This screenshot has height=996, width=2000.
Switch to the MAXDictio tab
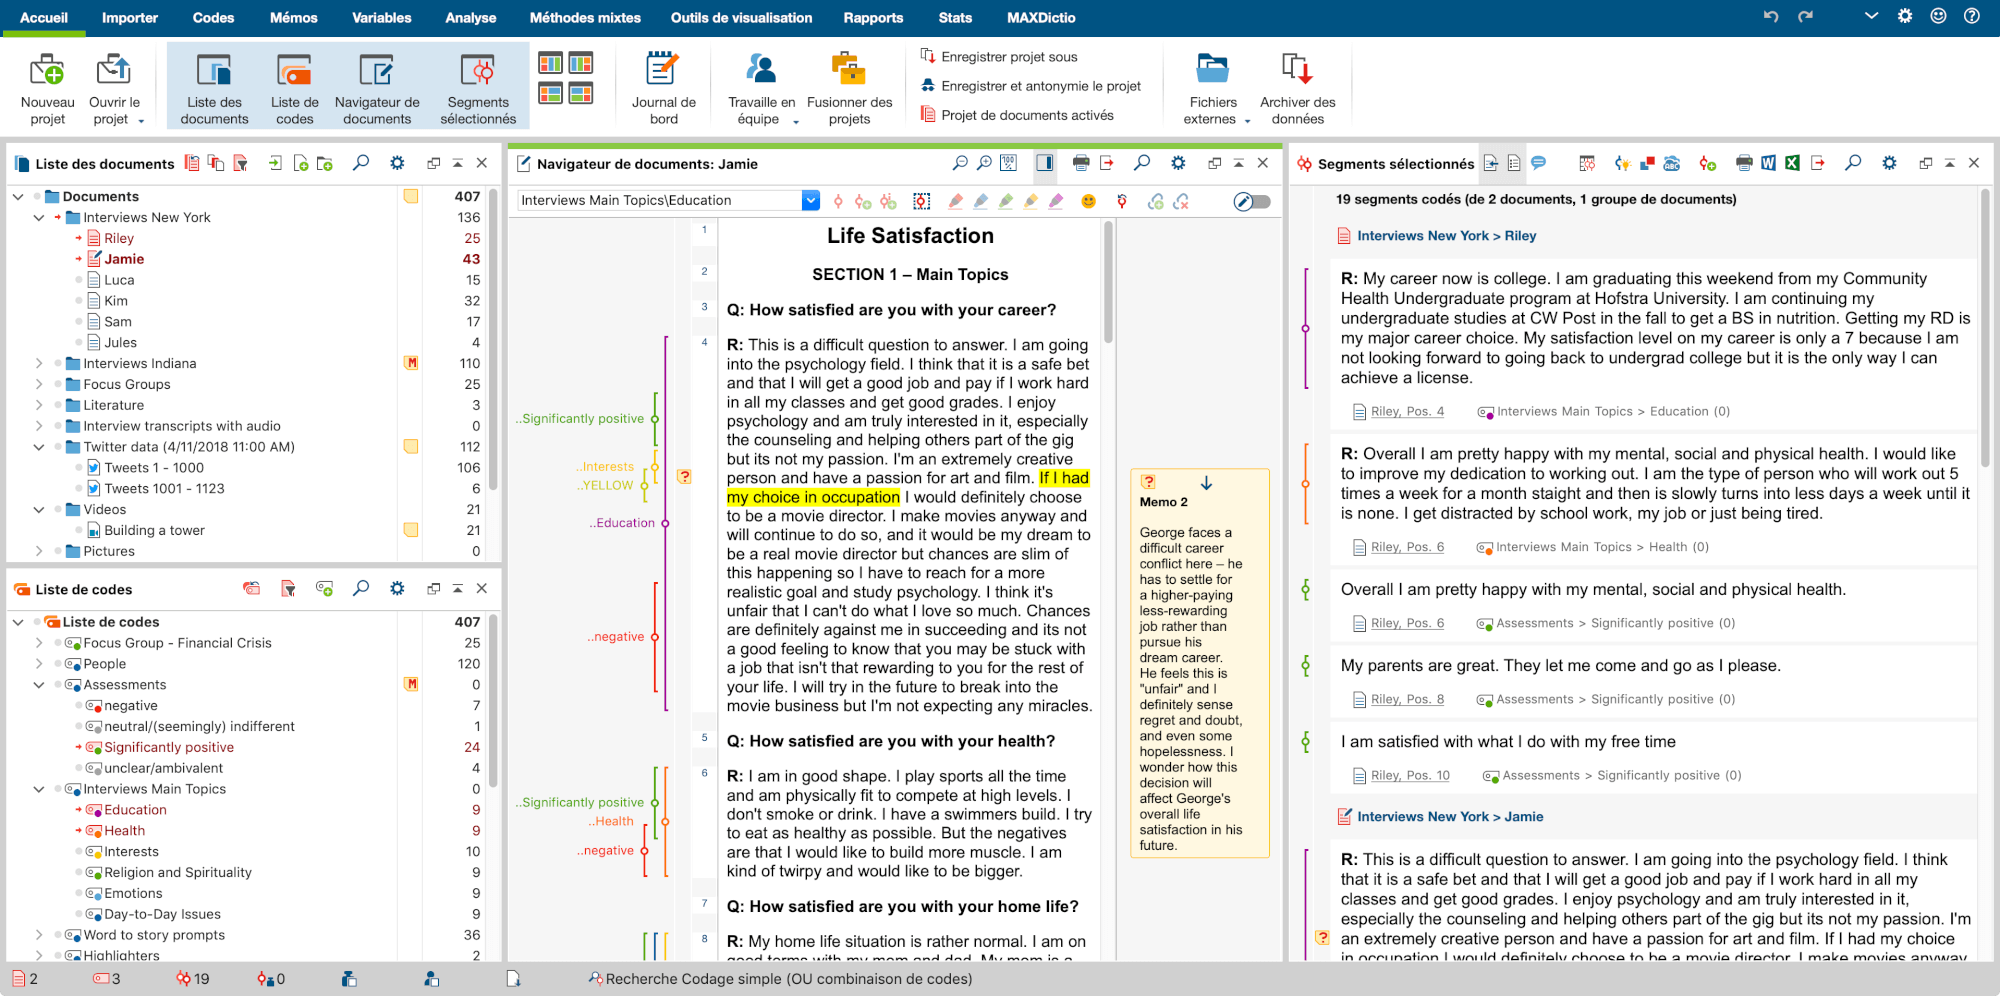[1041, 17]
